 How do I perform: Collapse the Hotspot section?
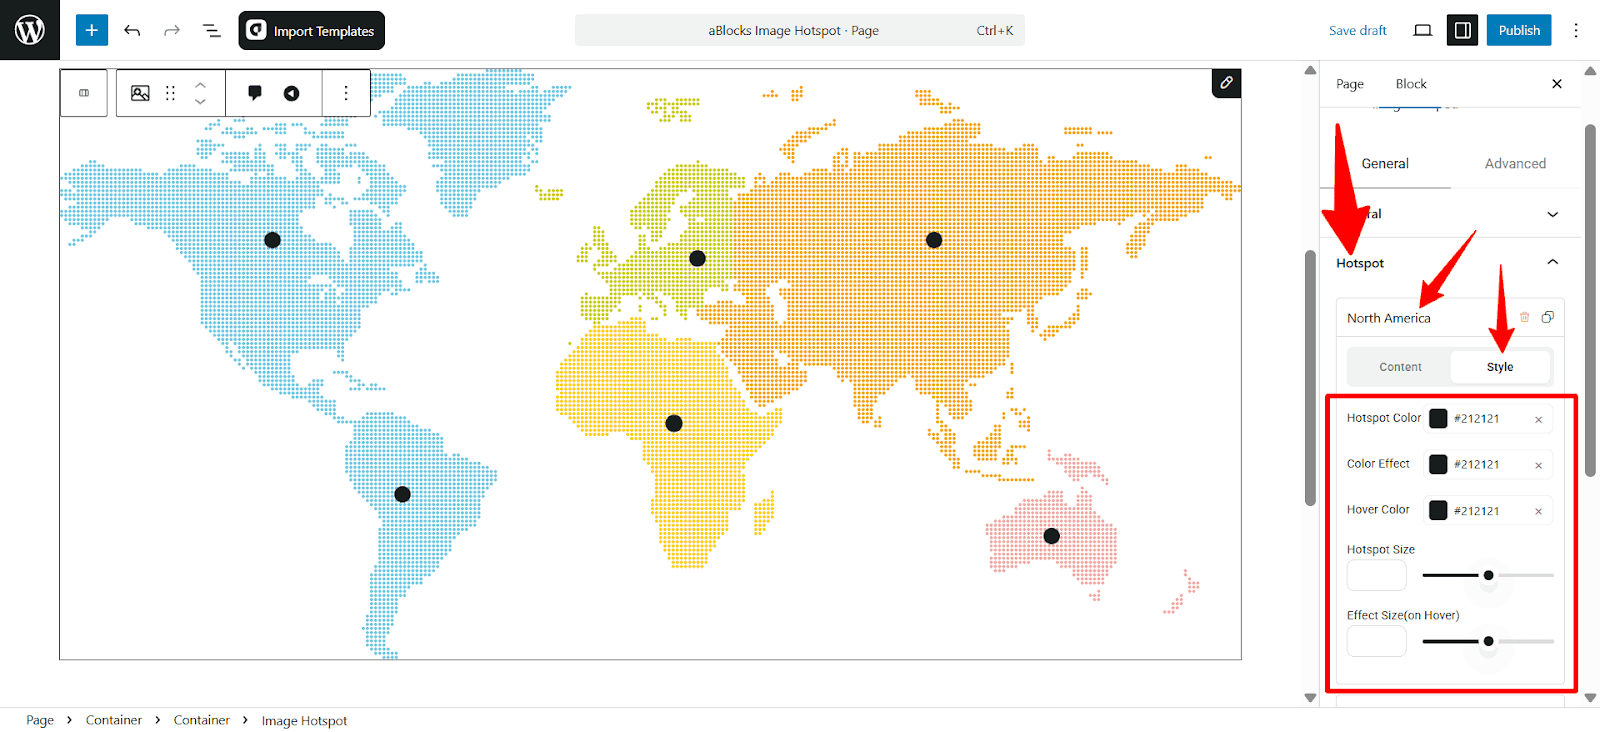click(1552, 262)
